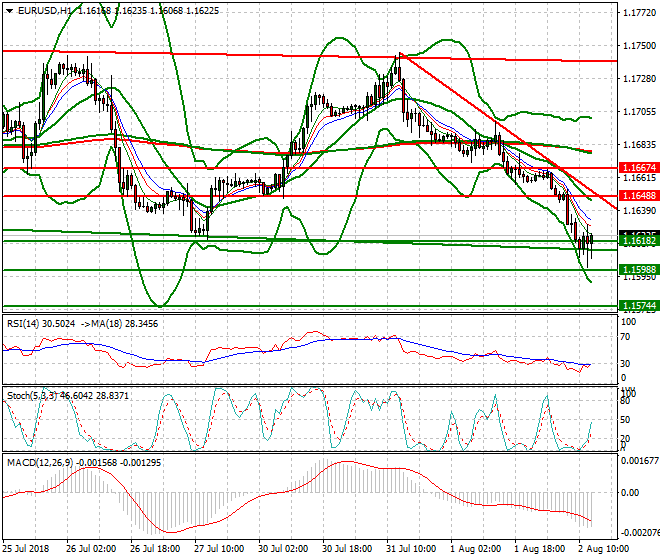Viewport: 660px width, 560px height.
Task: Click the RSI scale value 100
Action: pos(629,323)
